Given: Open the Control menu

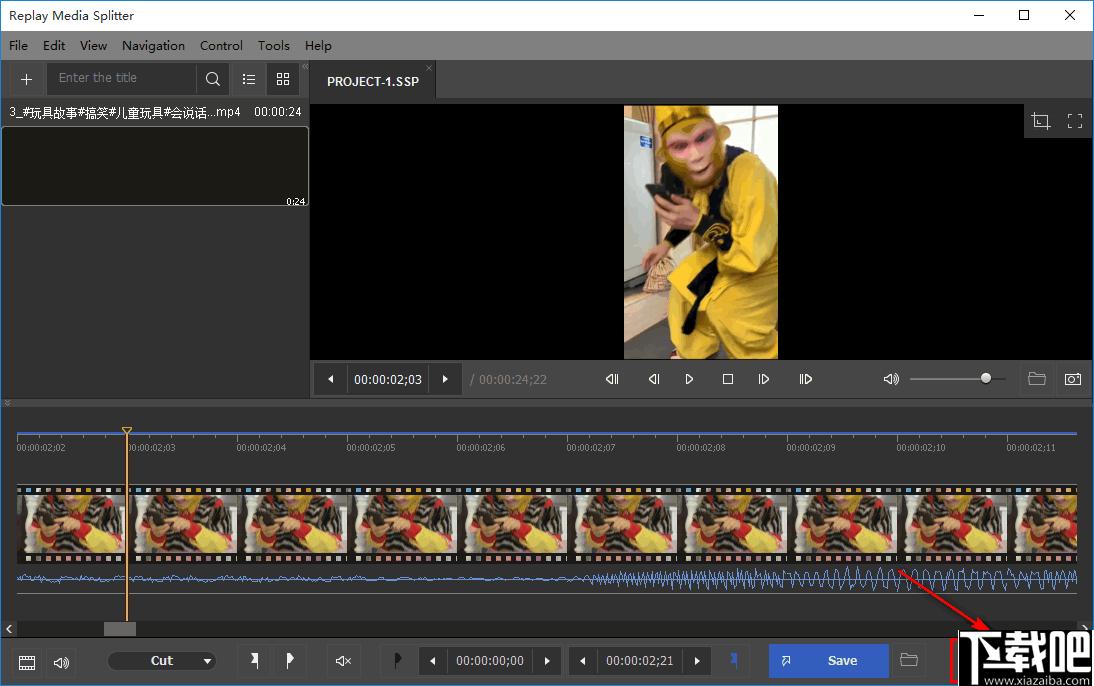Looking at the screenshot, I should click(x=221, y=45).
